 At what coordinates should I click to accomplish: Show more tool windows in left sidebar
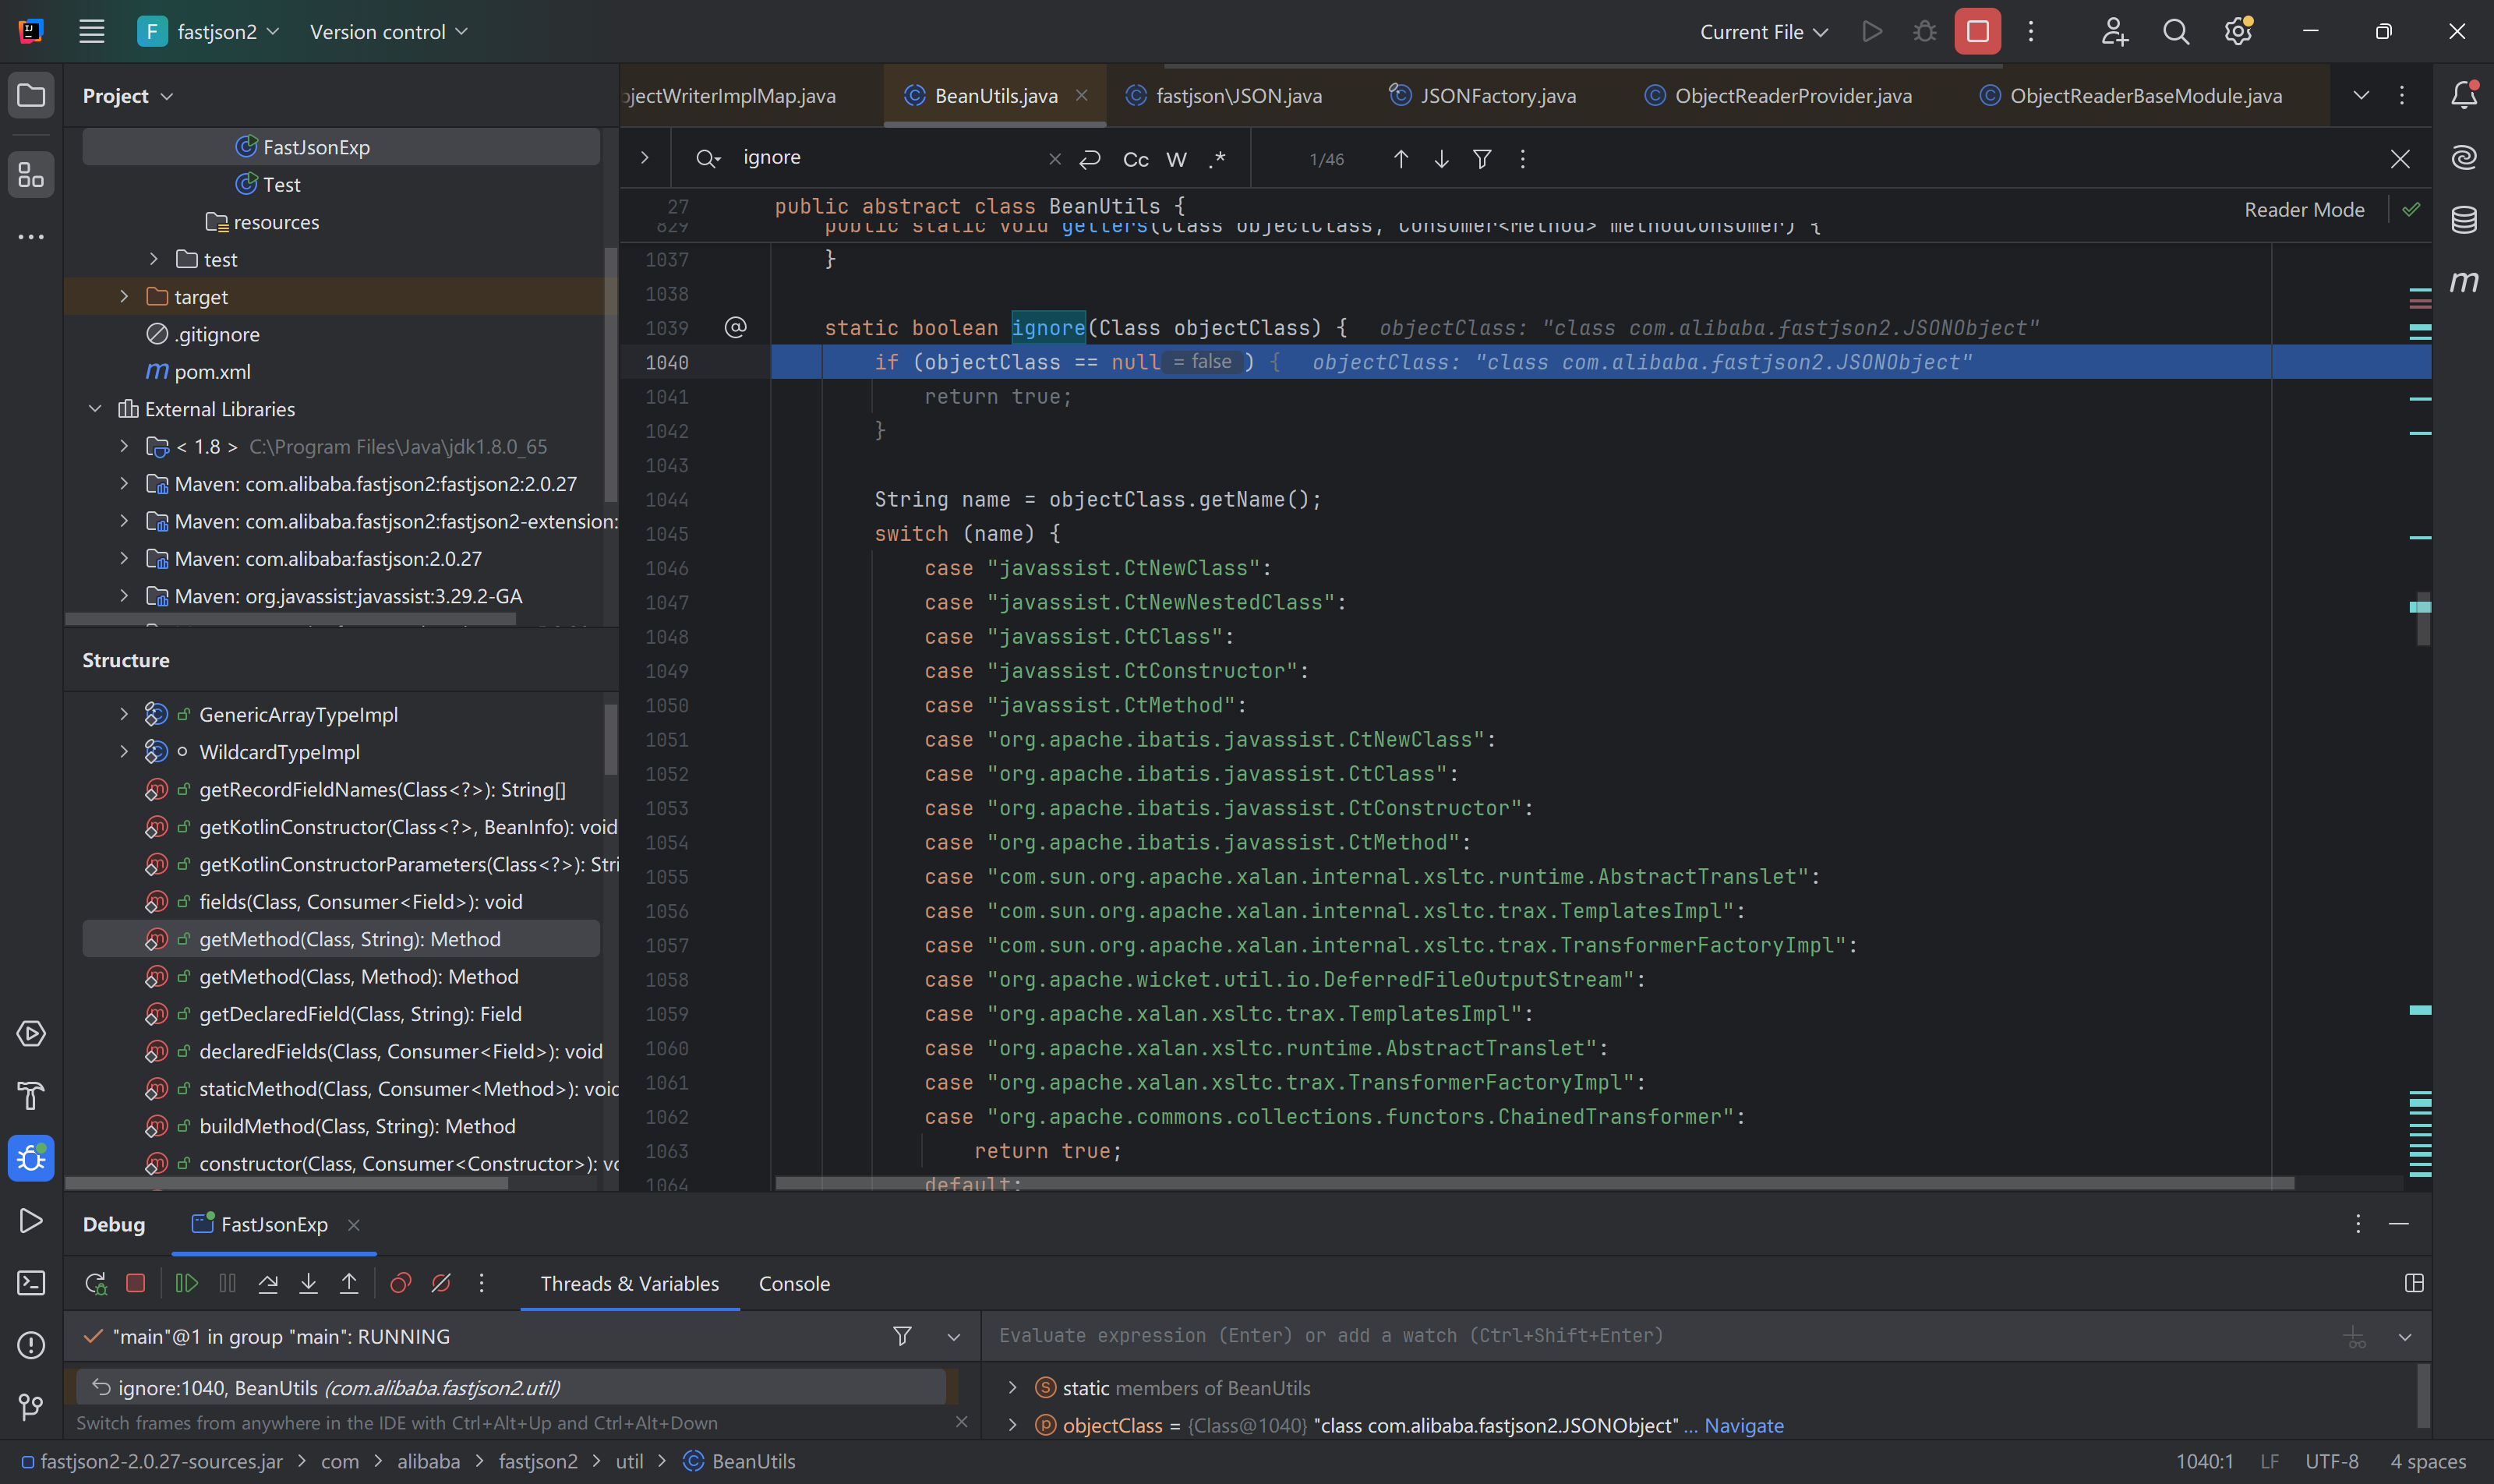[31, 237]
